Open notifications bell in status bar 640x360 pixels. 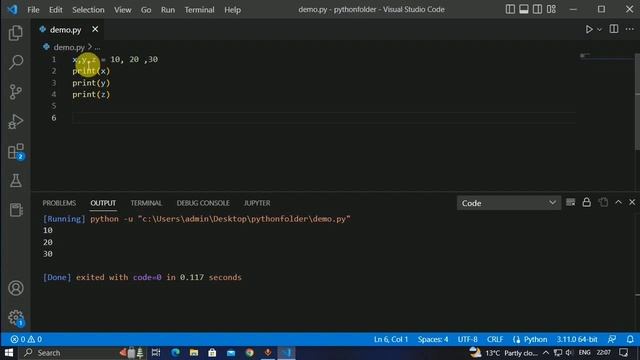(630, 339)
